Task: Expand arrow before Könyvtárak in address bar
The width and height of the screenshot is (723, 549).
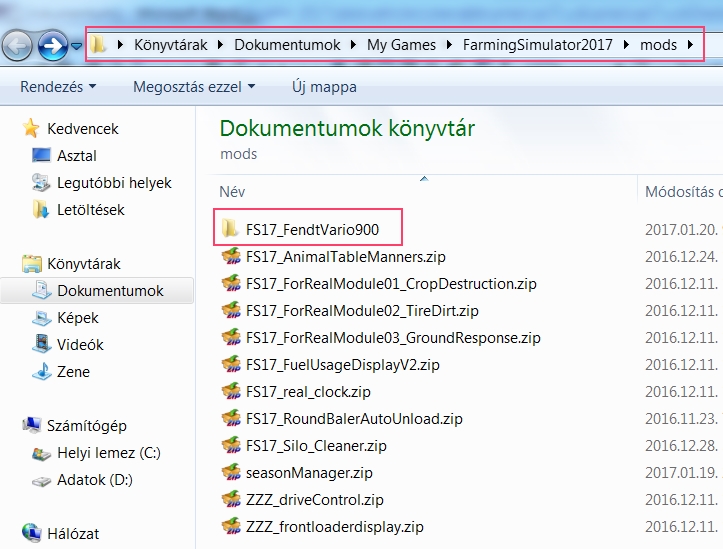Action: coord(120,45)
